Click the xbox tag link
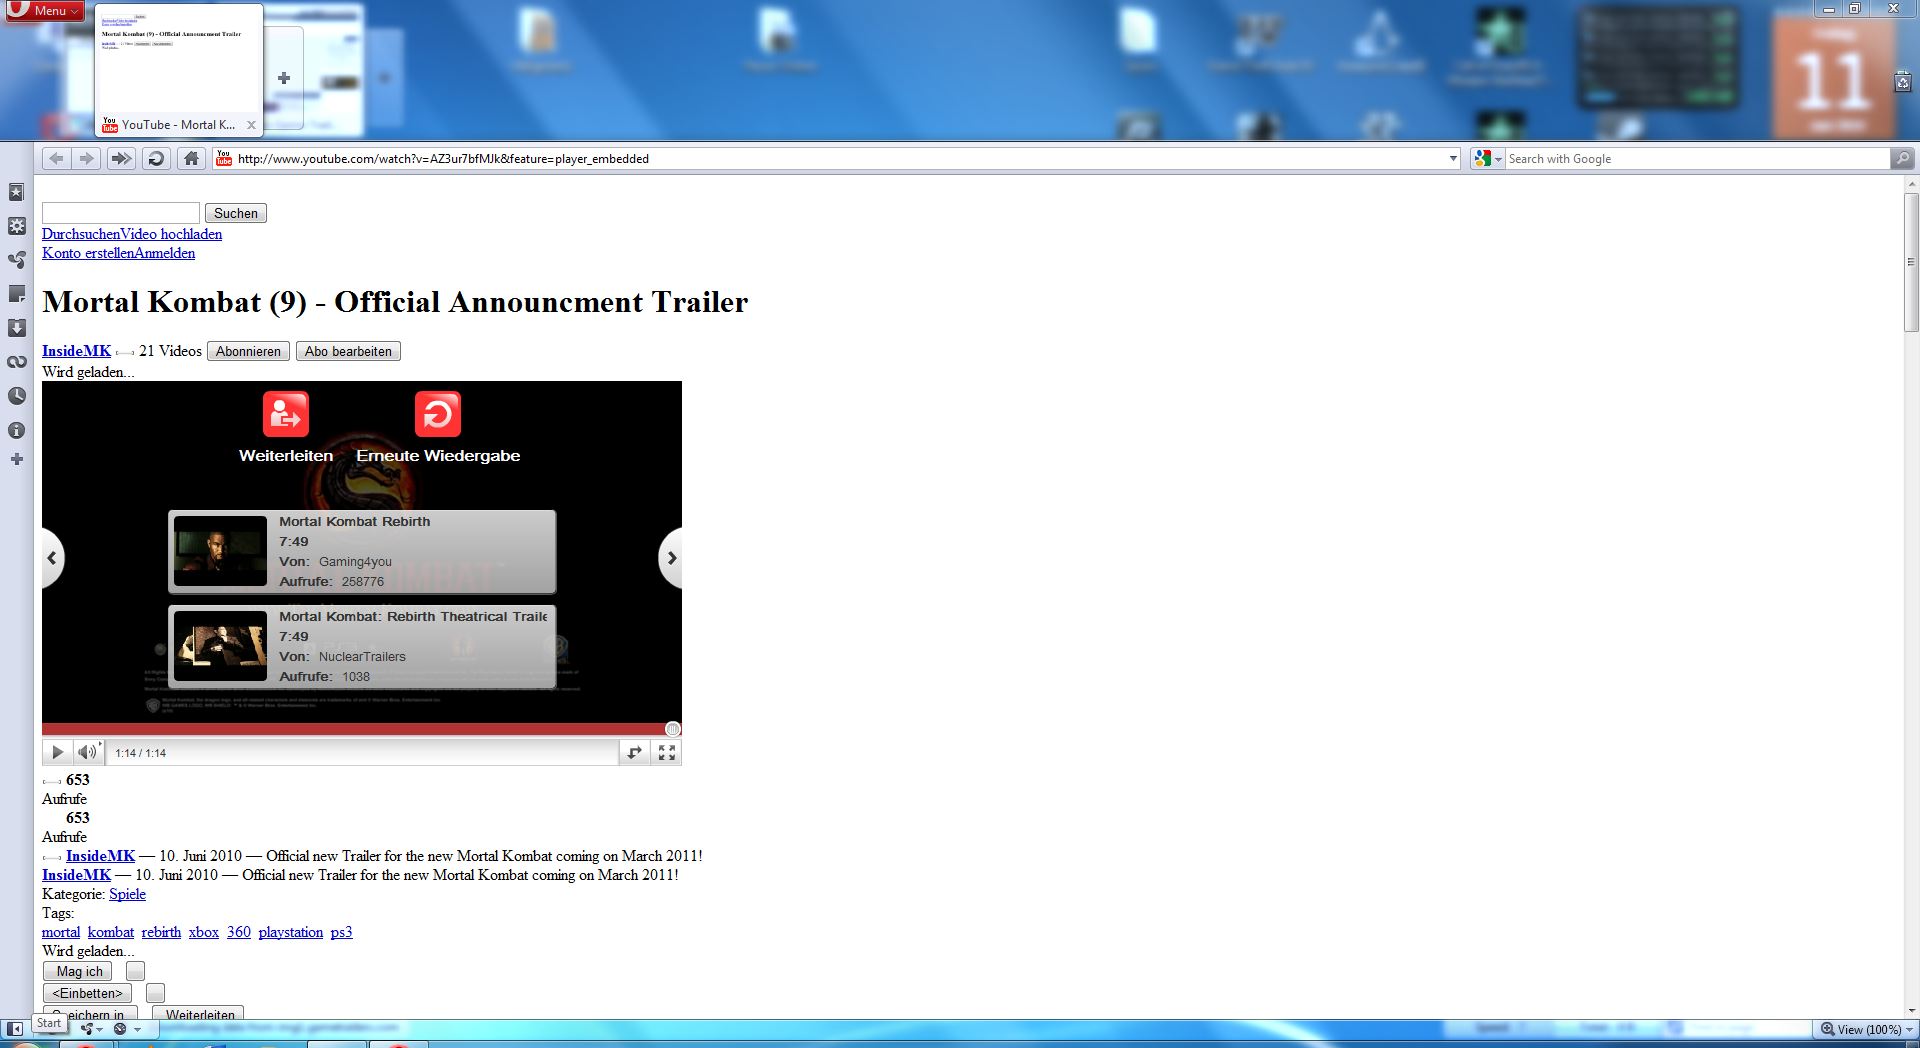This screenshot has width=1920, height=1048. 204,932
